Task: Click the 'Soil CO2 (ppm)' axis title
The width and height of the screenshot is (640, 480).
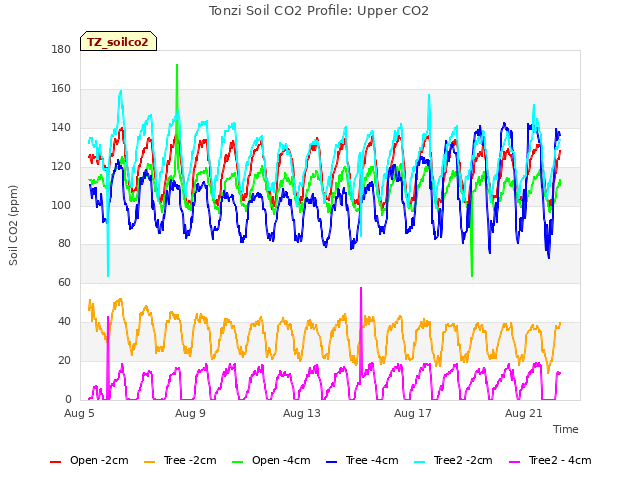Action: [13, 225]
